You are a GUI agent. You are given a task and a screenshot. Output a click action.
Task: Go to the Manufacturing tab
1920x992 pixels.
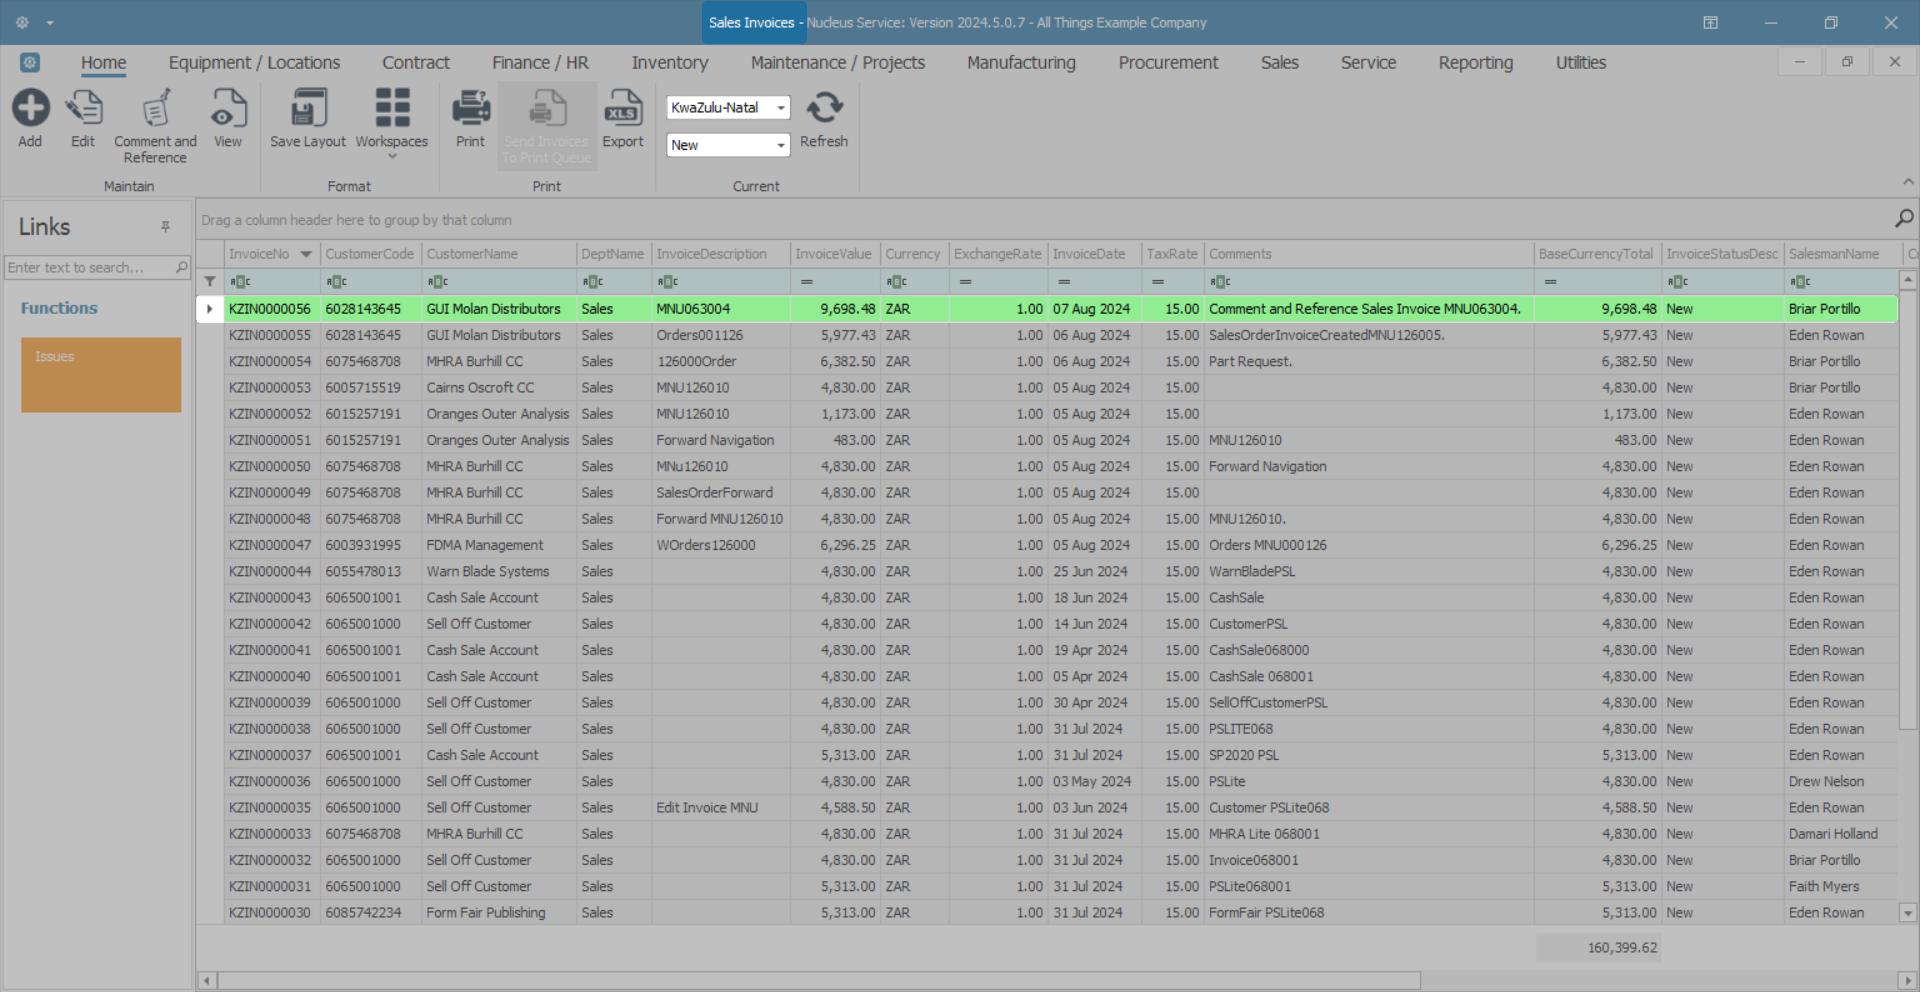1021,62
